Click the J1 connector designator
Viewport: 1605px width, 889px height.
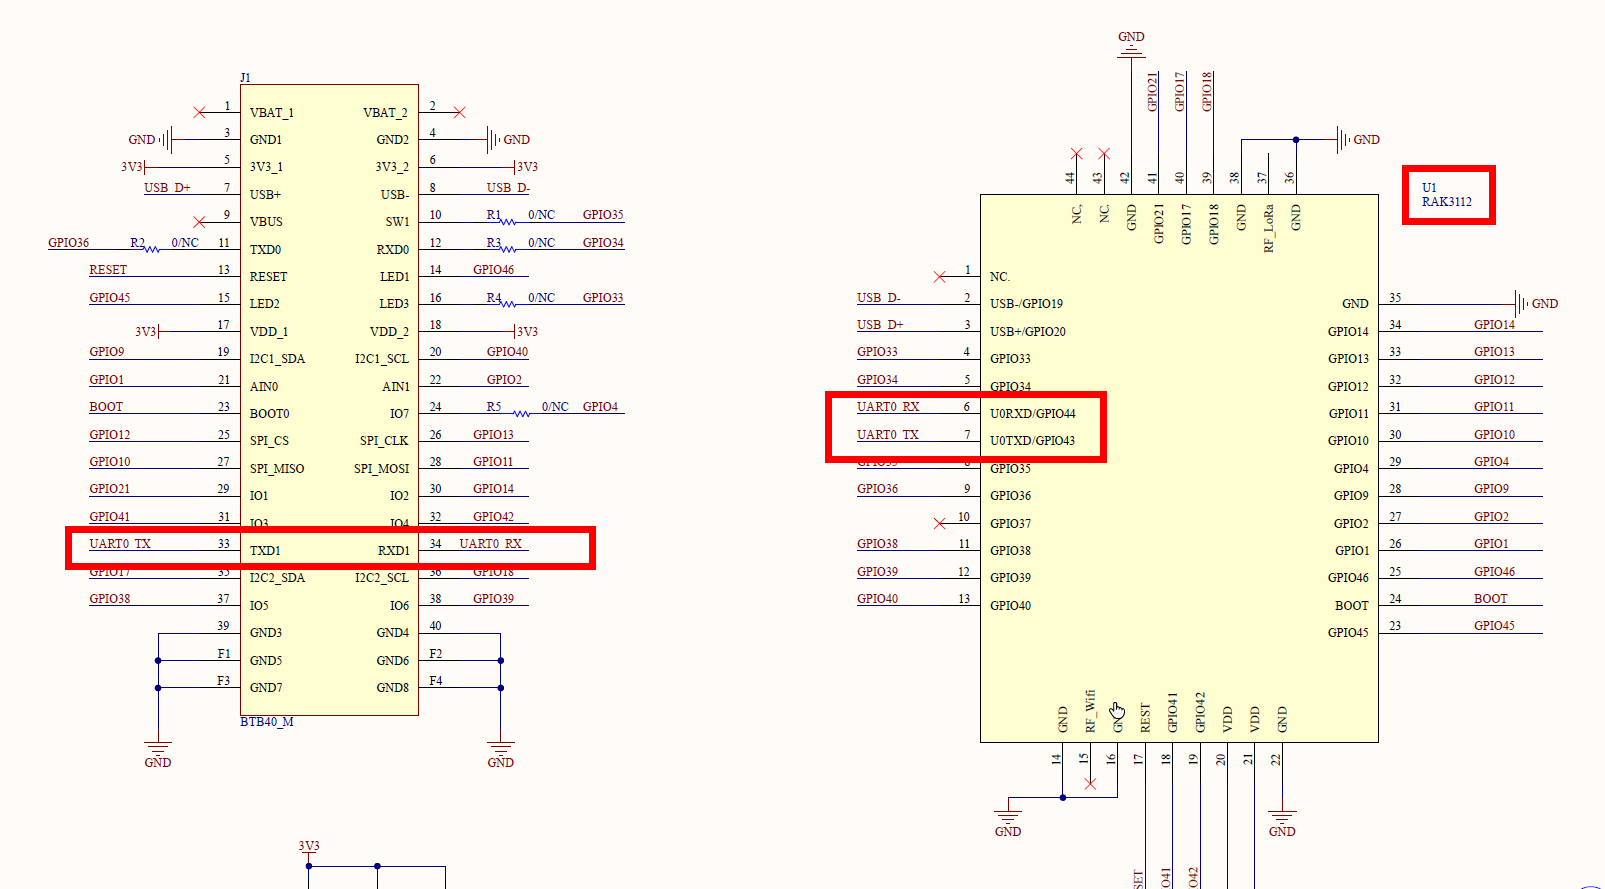click(245, 77)
